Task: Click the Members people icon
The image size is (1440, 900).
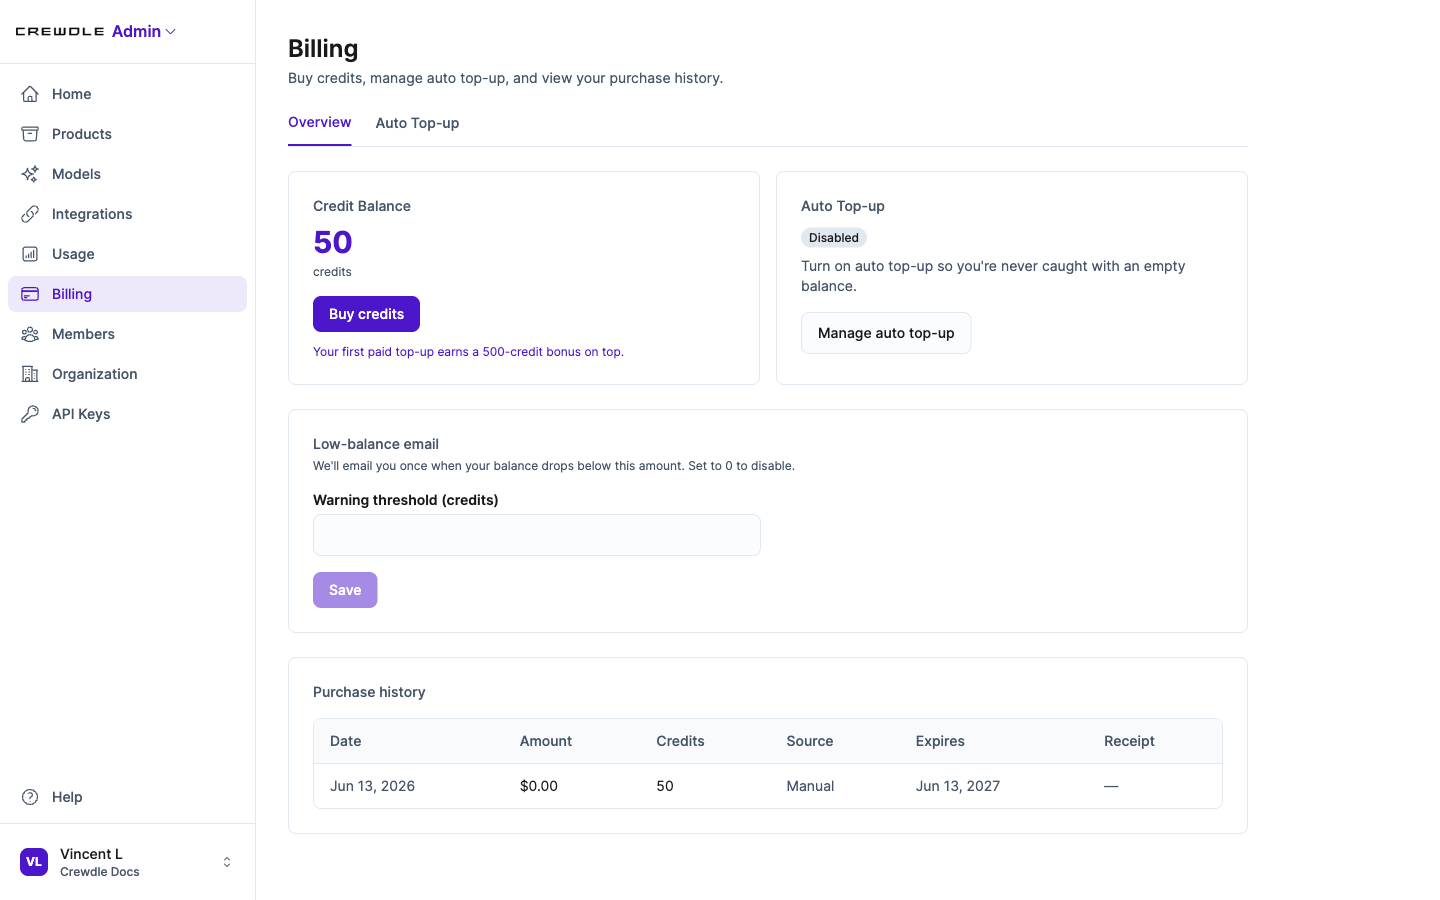Action: [x=30, y=334]
